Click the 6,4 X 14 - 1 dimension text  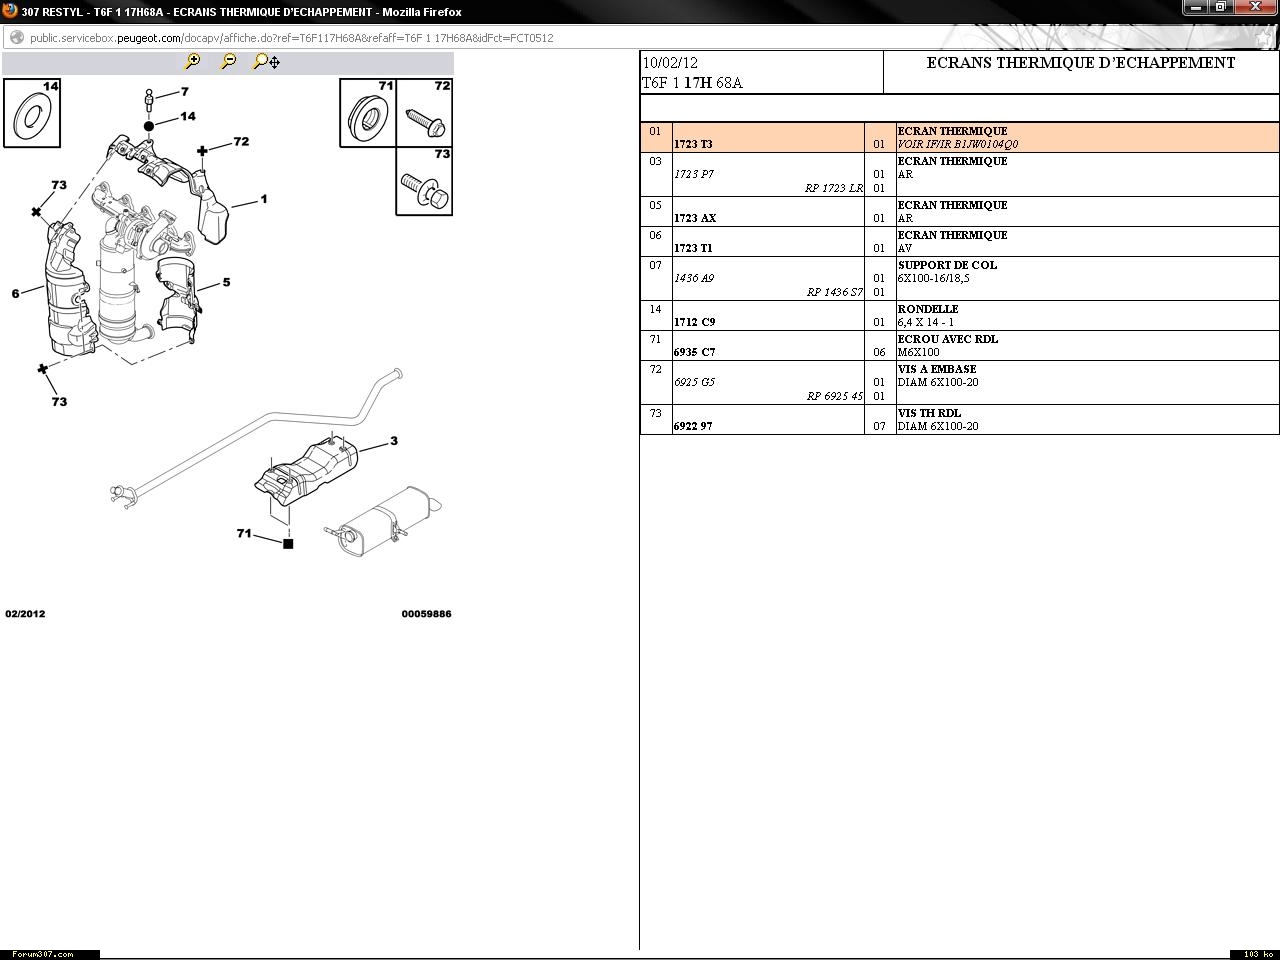coord(926,322)
